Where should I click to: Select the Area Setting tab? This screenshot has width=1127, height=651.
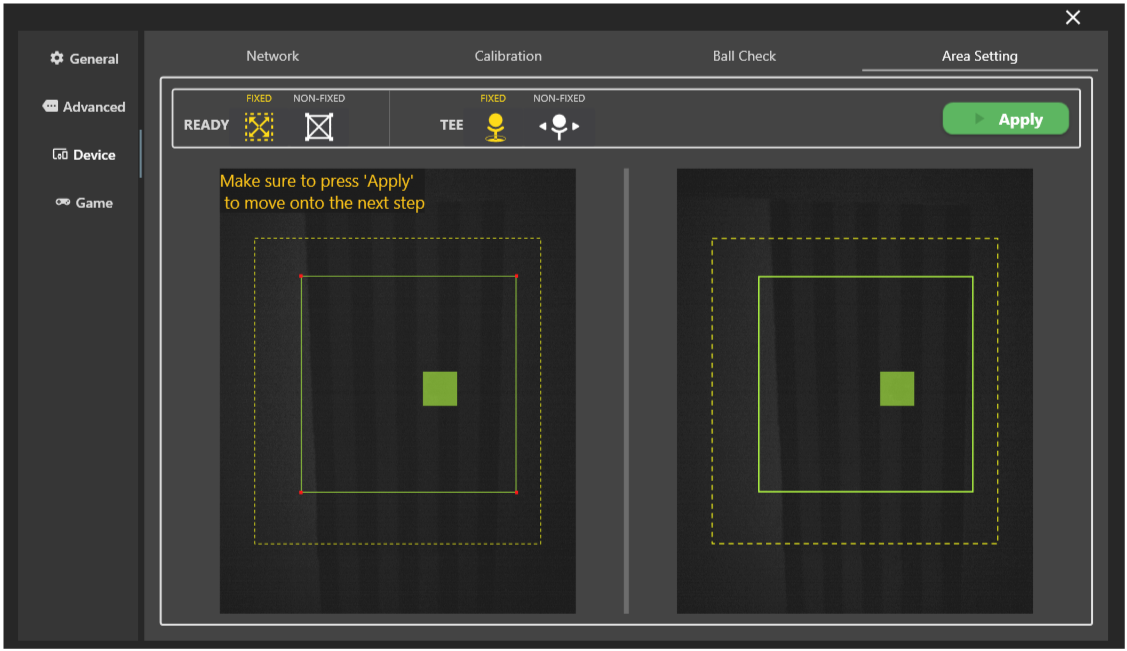coord(980,56)
